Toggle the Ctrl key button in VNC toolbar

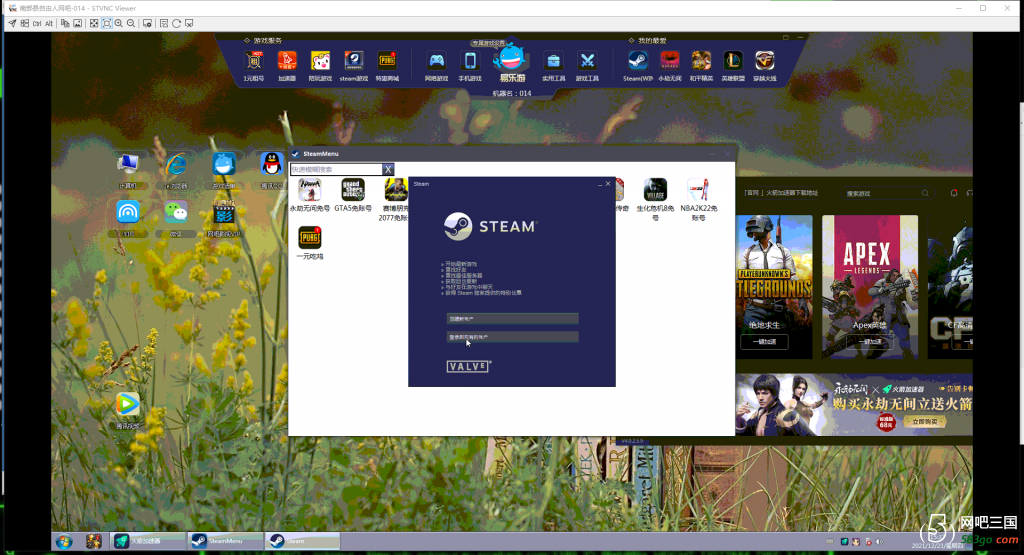pos(37,24)
